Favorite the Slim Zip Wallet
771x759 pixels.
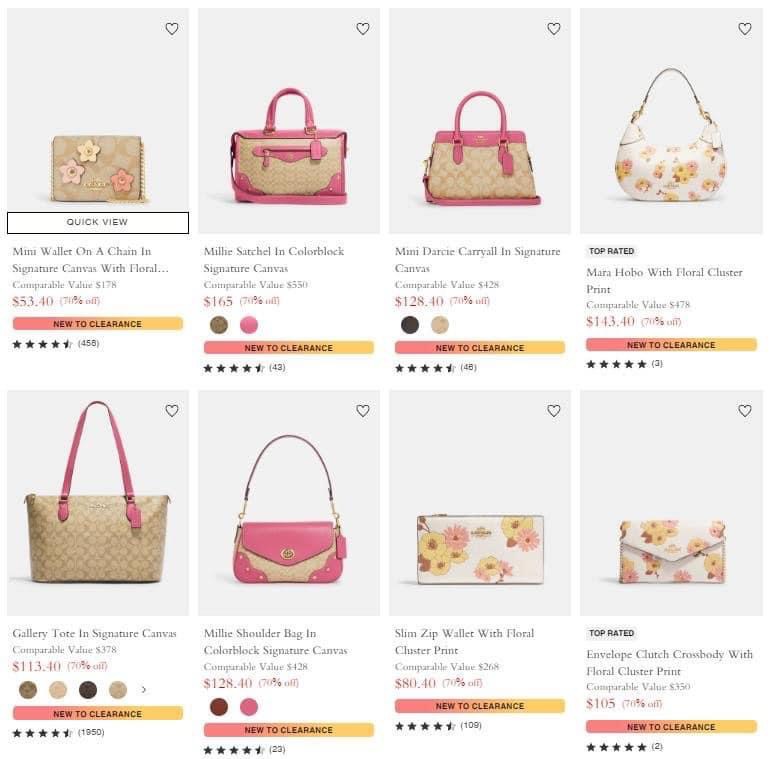tap(554, 411)
